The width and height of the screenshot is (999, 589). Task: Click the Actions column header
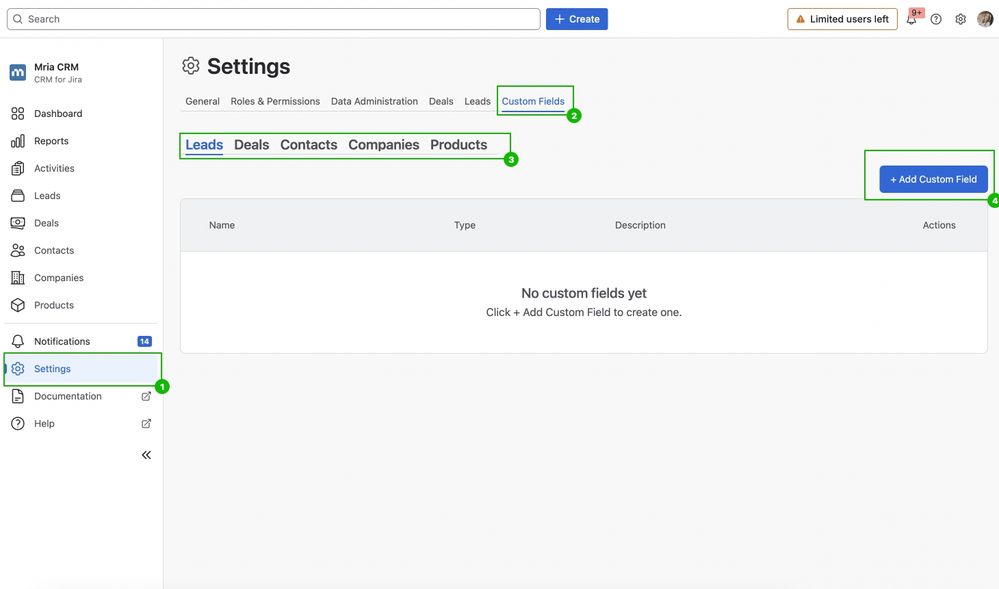pos(939,225)
